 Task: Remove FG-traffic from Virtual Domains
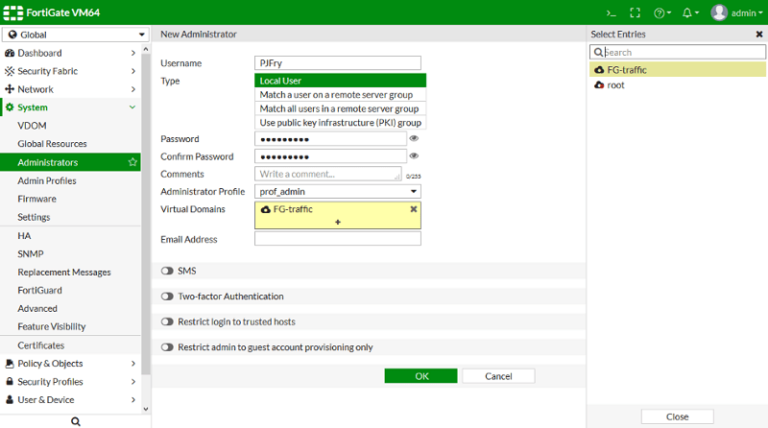(413, 209)
